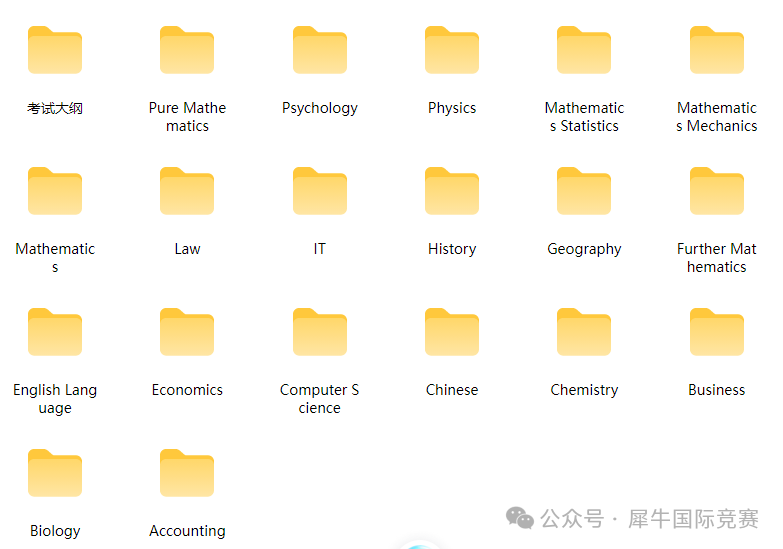
Task: Open the Economics folder
Action: click(x=187, y=332)
